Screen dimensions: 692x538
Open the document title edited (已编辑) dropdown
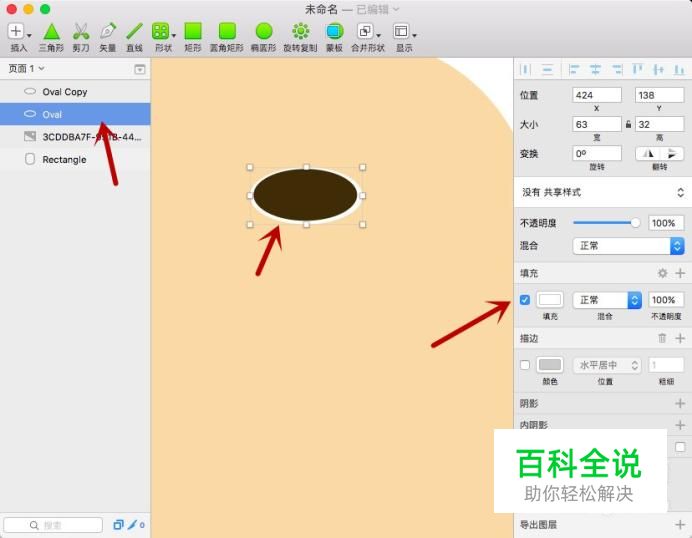(378, 9)
